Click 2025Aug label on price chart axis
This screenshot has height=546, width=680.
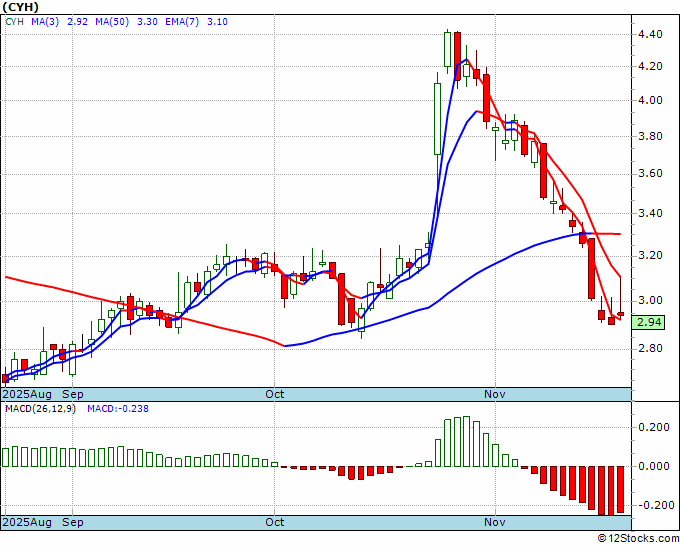[x=27, y=394]
